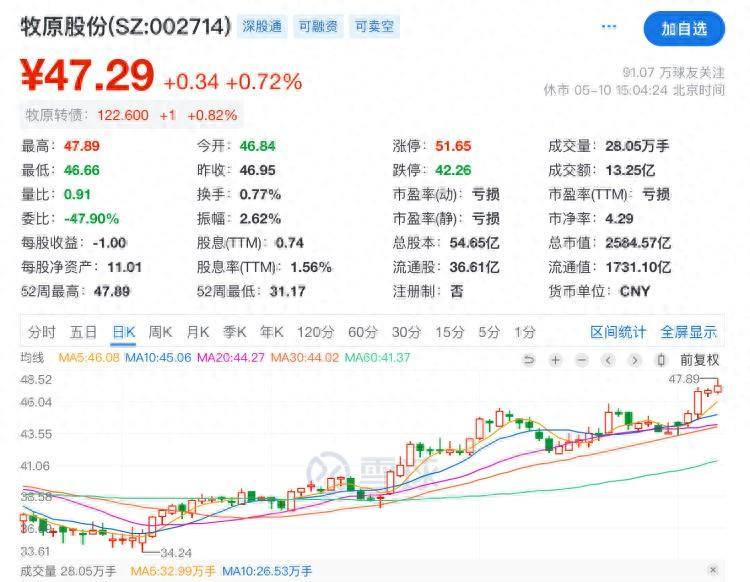Switch to the 5分 interval tab

489,332
